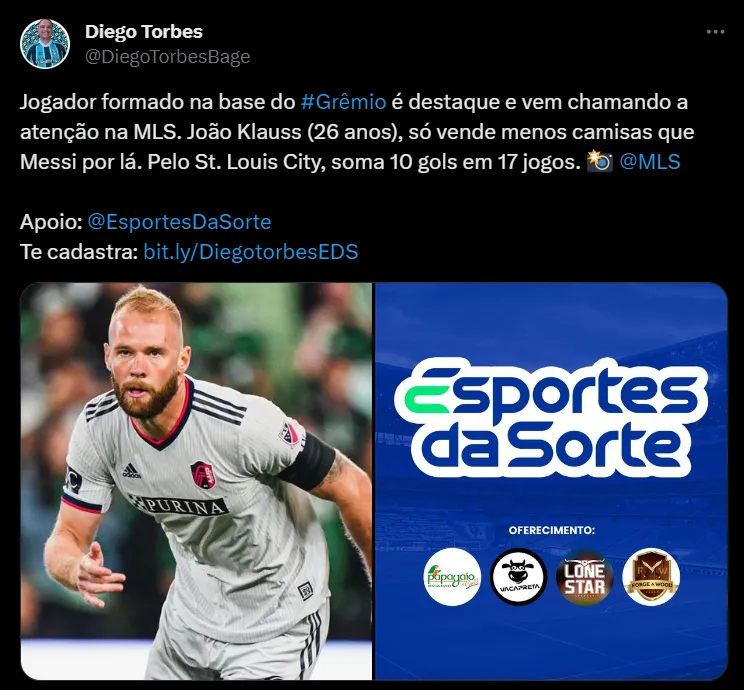Open the St. Louis City player photo
The image size is (744, 690).
pos(196,481)
